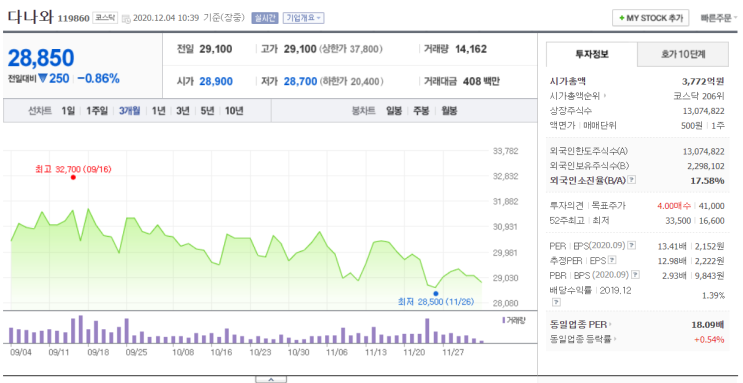Switch to the 호가10단계 tab
The image size is (743, 383).
point(683,55)
